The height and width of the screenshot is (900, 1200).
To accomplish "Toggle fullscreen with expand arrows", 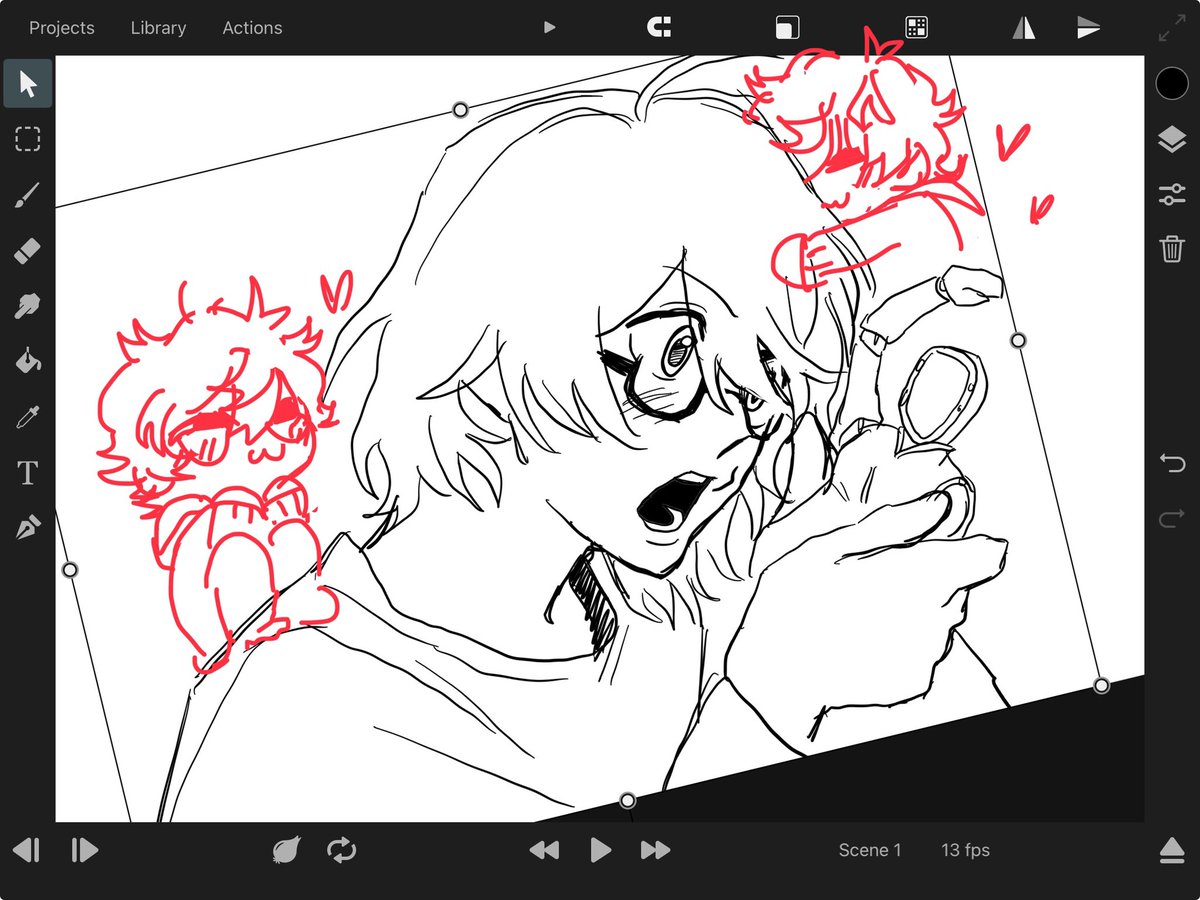I will click(1170, 28).
